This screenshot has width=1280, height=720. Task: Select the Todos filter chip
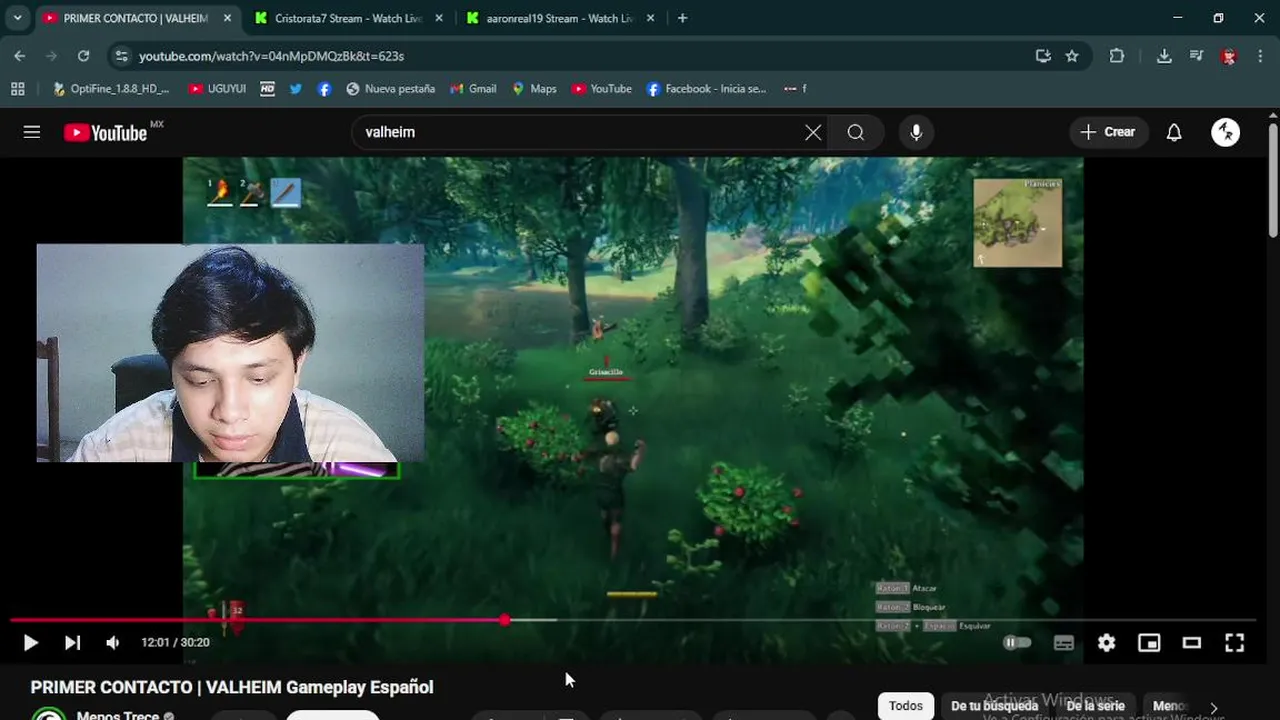(906, 706)
